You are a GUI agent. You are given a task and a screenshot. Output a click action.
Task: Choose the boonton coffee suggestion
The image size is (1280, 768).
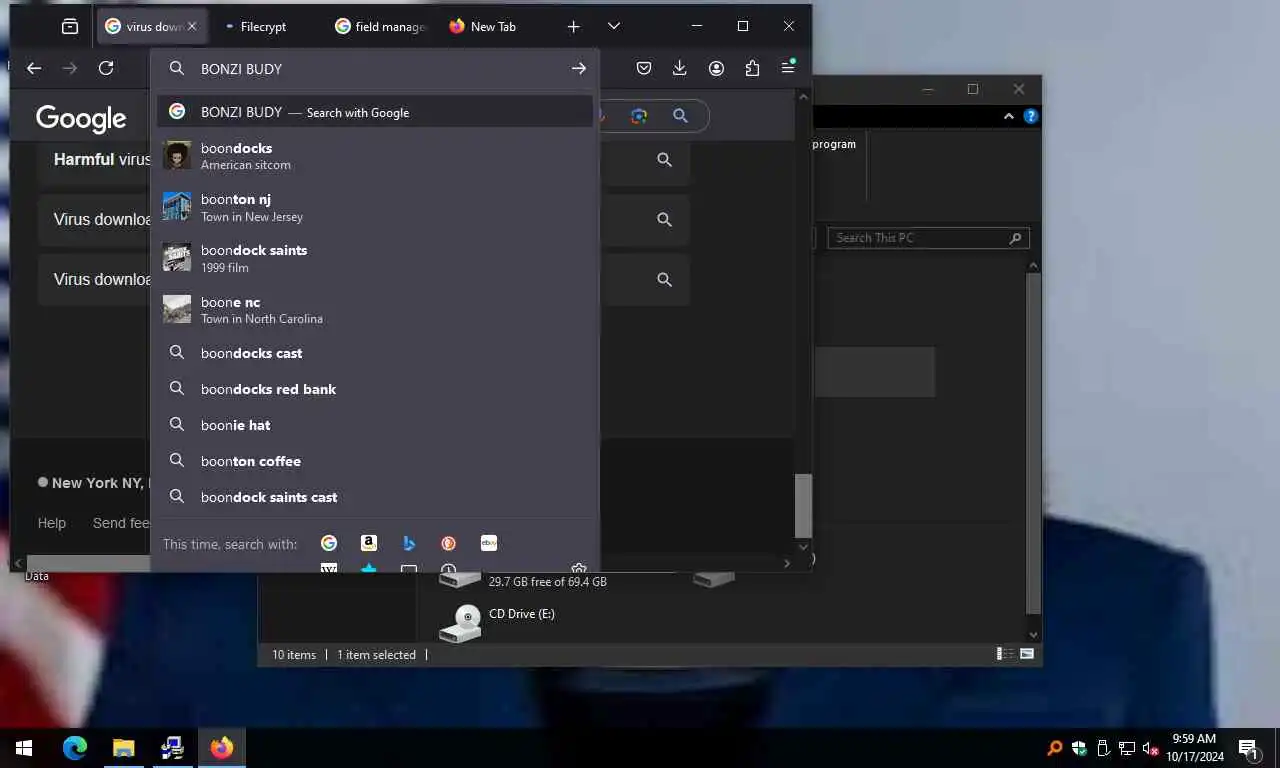pos(375,461)
